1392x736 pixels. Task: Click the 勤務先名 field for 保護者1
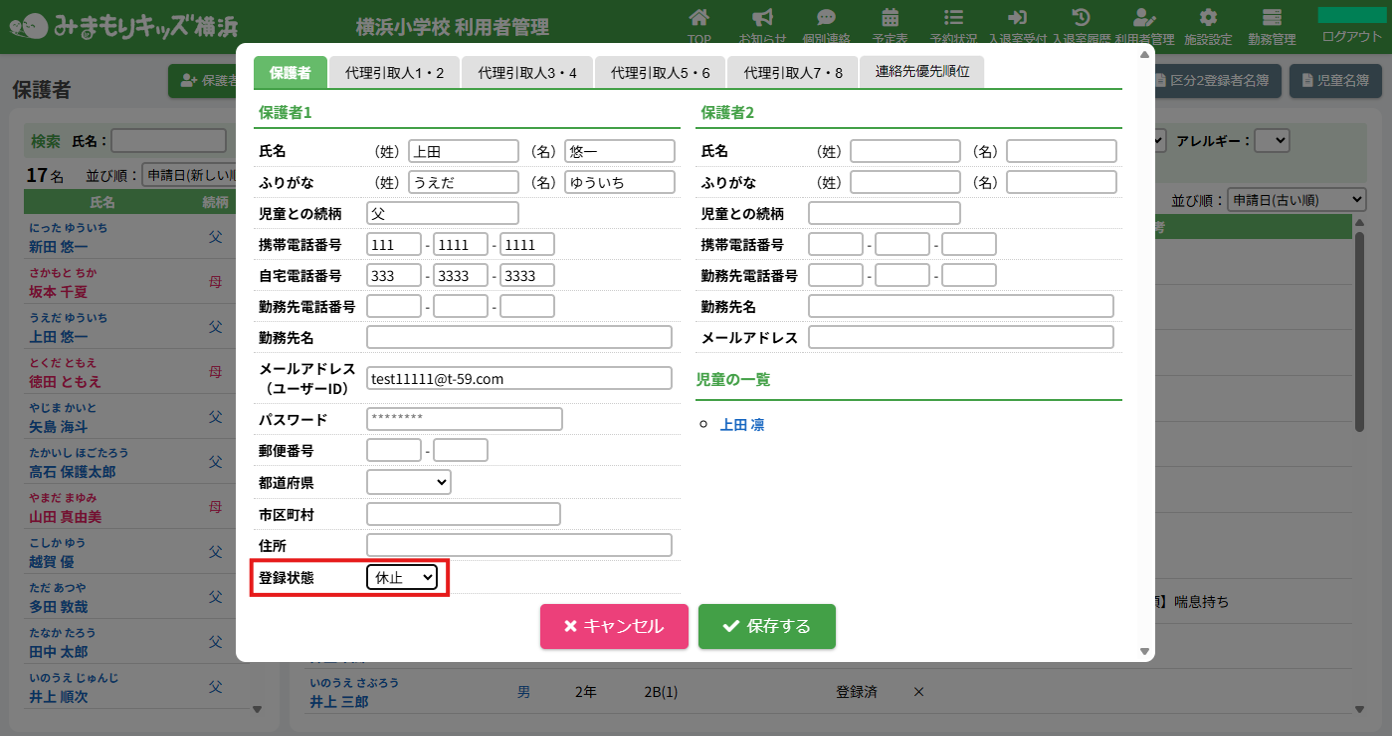(519, 337)
